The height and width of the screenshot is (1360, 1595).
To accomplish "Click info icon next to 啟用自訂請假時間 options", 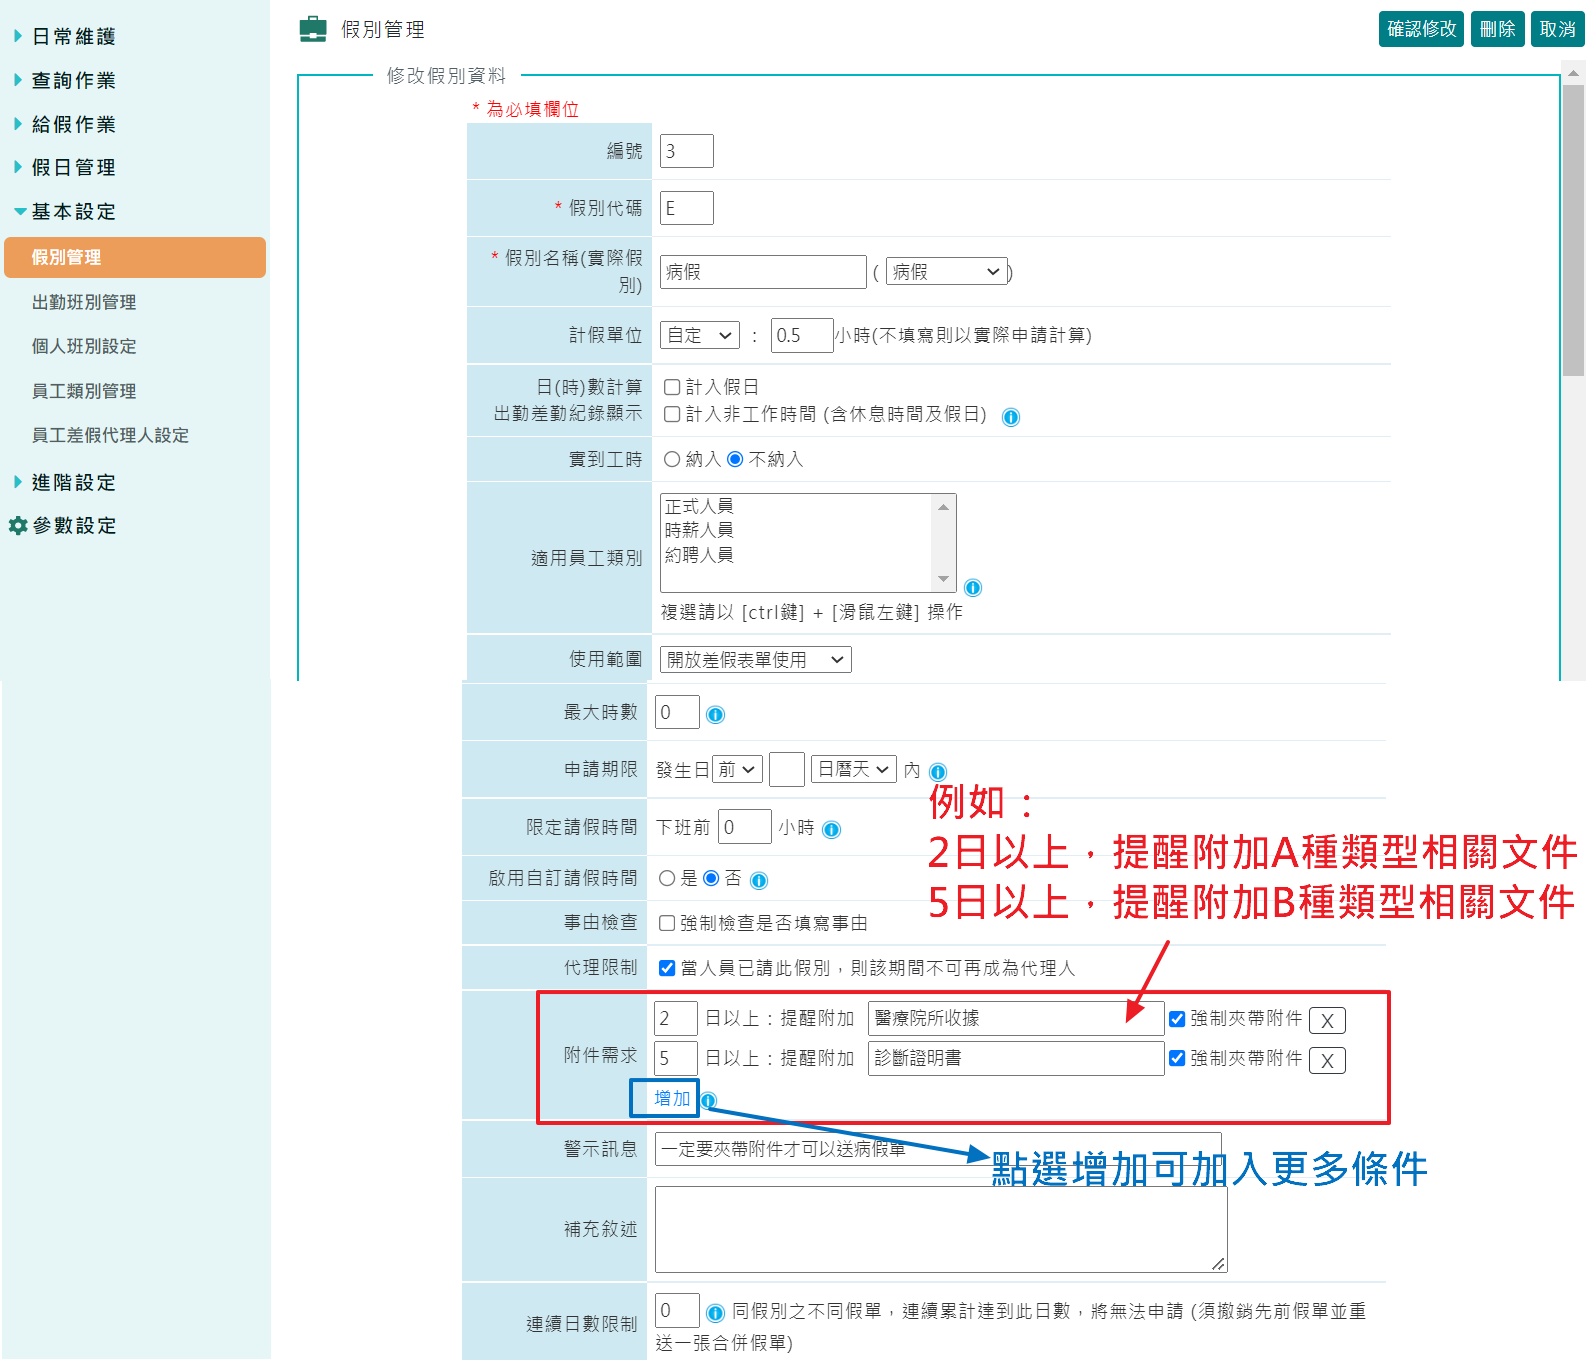I will point(759,880).
